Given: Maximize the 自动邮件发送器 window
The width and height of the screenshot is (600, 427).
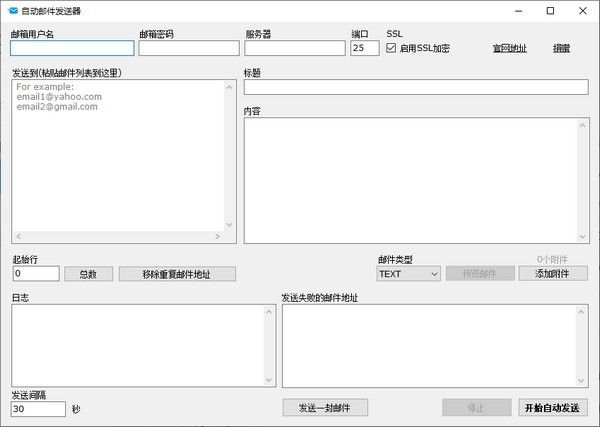Looking at the screenshot, I should [550, 11].
